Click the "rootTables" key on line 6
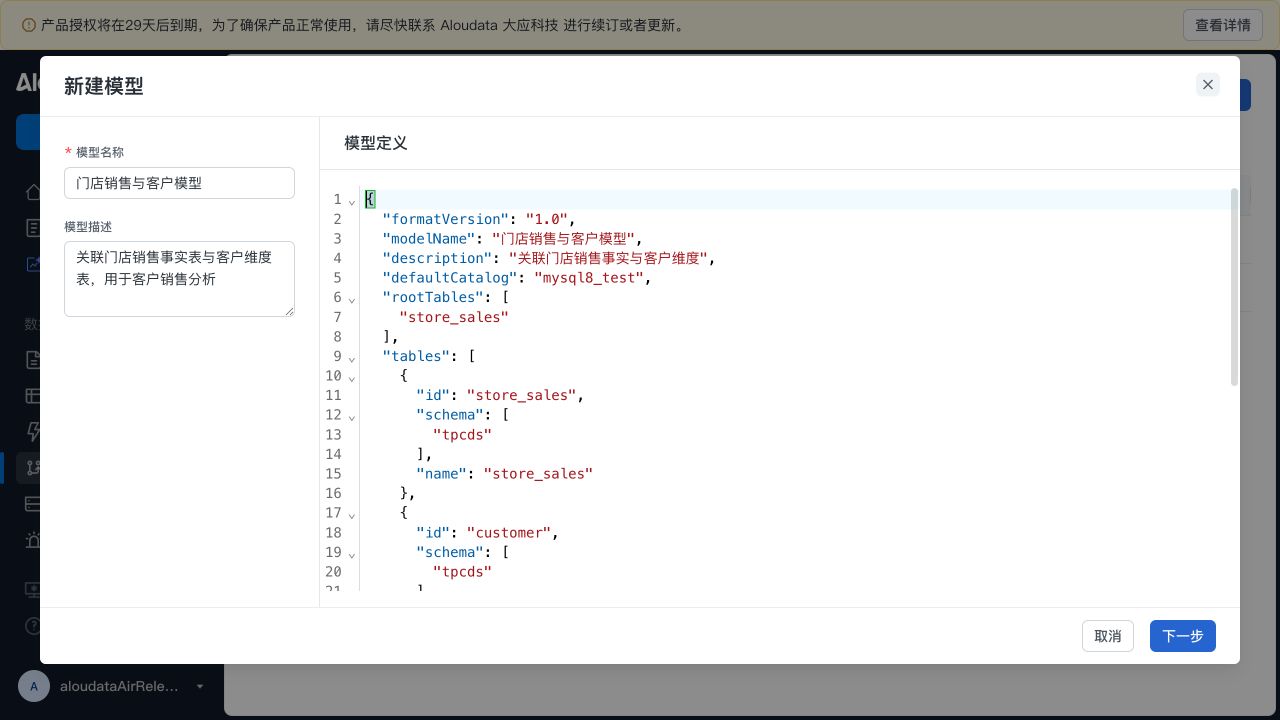Screen dimensions: 1280x720 pyautogui.click(x=433, y=297)
